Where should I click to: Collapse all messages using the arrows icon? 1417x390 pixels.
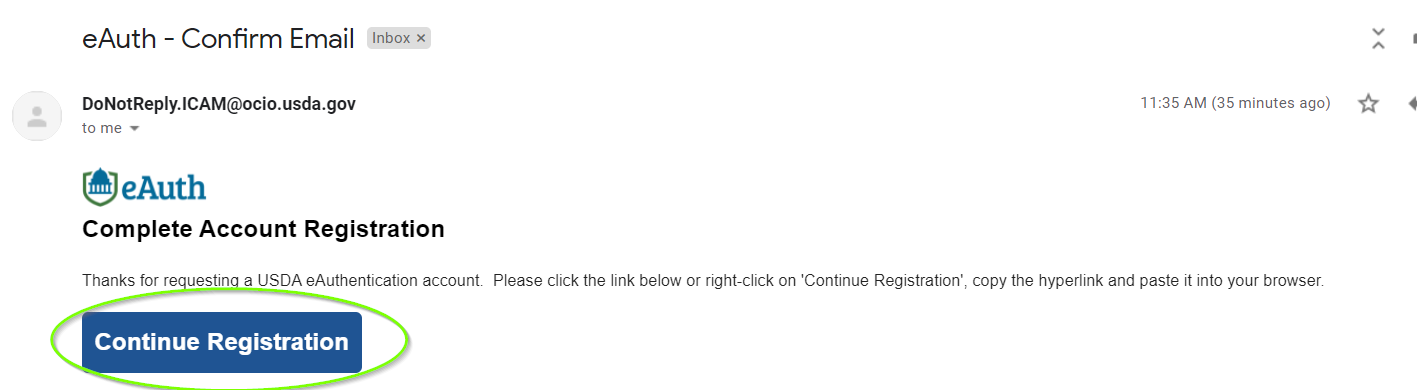coord(1378,39)
